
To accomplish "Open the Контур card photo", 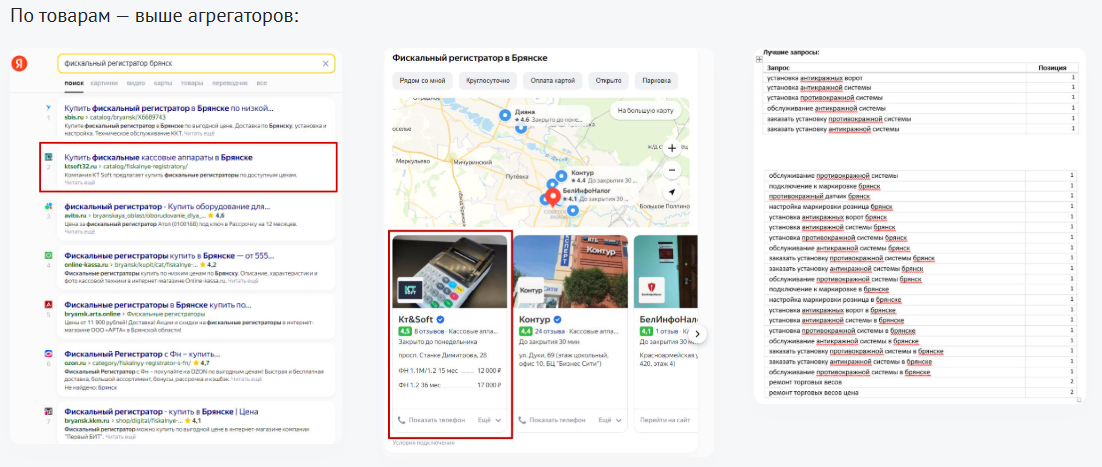I will [x=571, y=271].
